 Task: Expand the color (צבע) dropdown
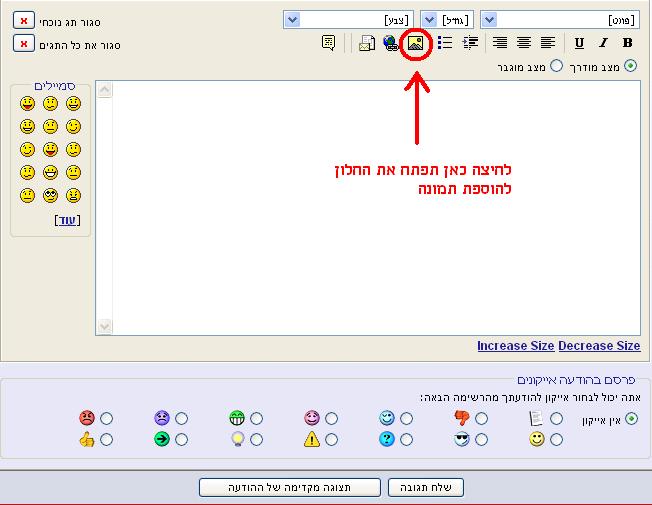click(348, 19)
